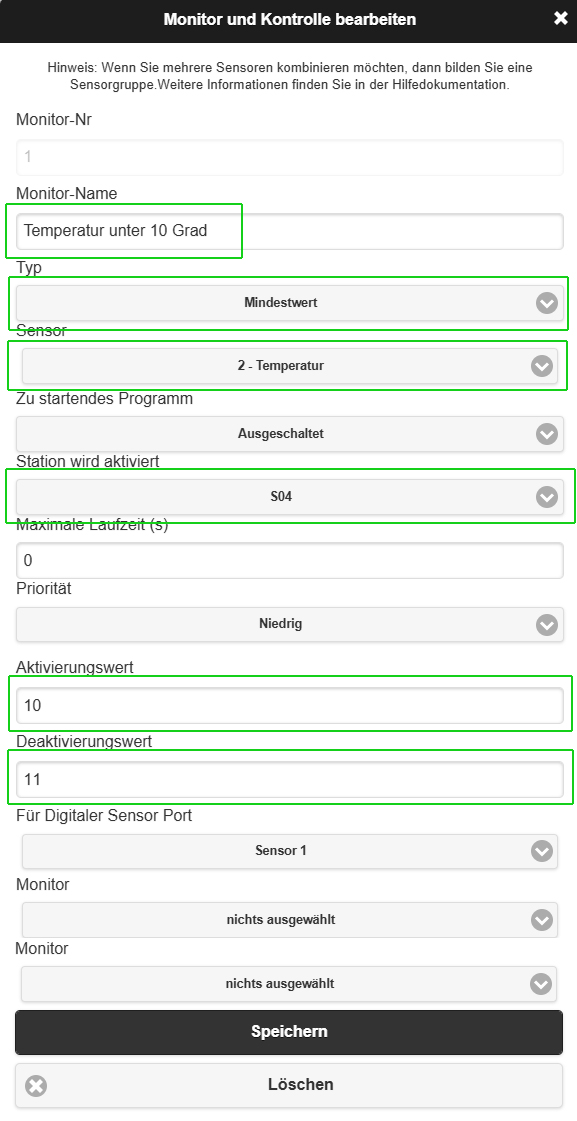Image resolution: width=577 pixels, height=1121 pixels.
Task: Click the Aktivierungswert field containing 10
Action: (x=290, y=706)
